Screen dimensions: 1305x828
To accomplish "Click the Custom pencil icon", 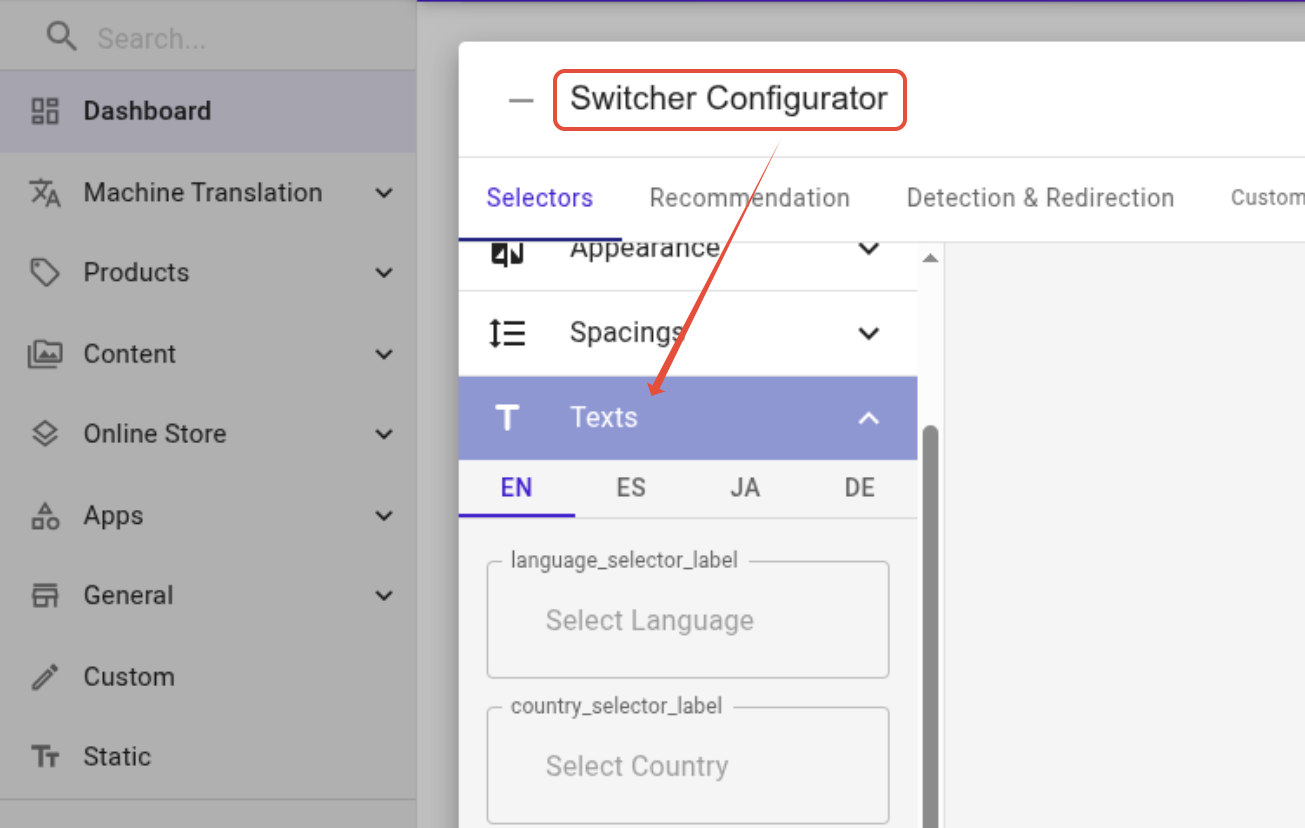I will [x=45, y=677].
